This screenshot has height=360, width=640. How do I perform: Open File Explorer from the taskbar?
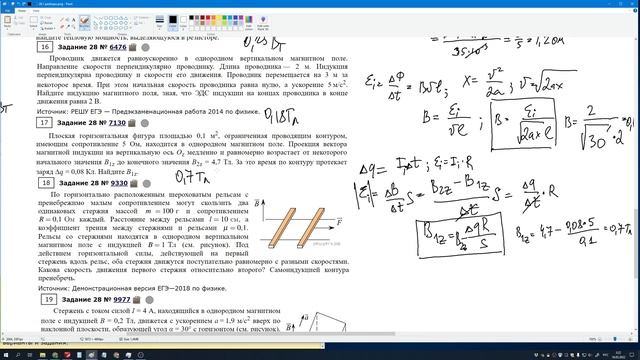(x=42, y=355)
